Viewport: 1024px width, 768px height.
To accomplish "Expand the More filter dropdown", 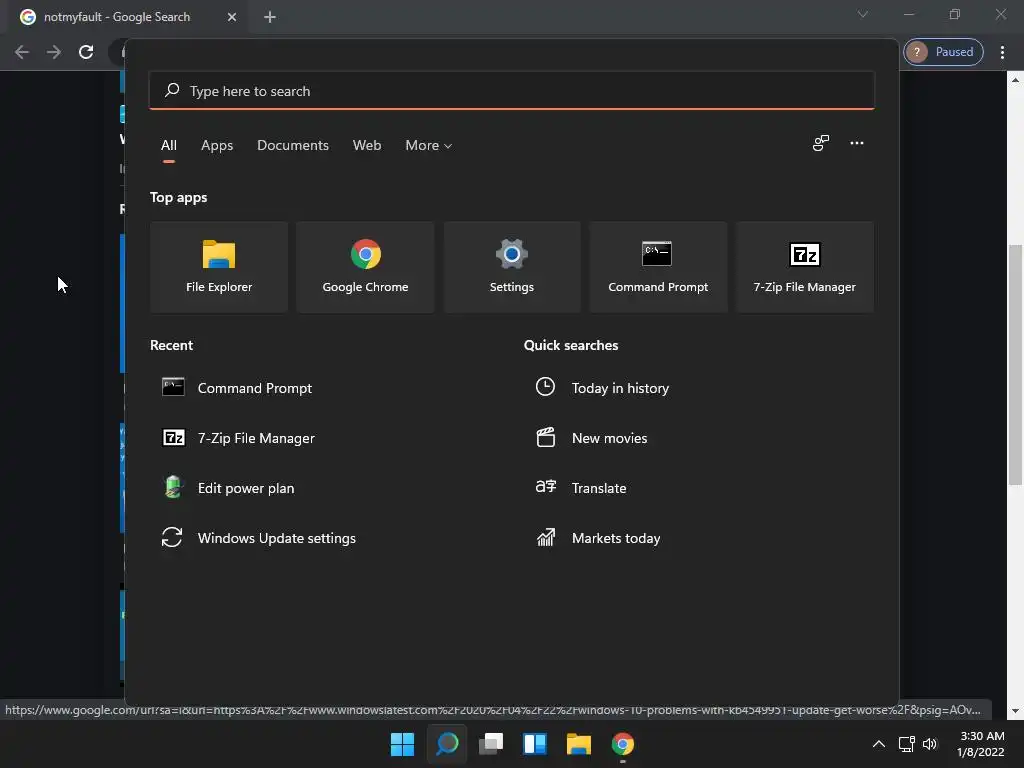I will (428, 145).
